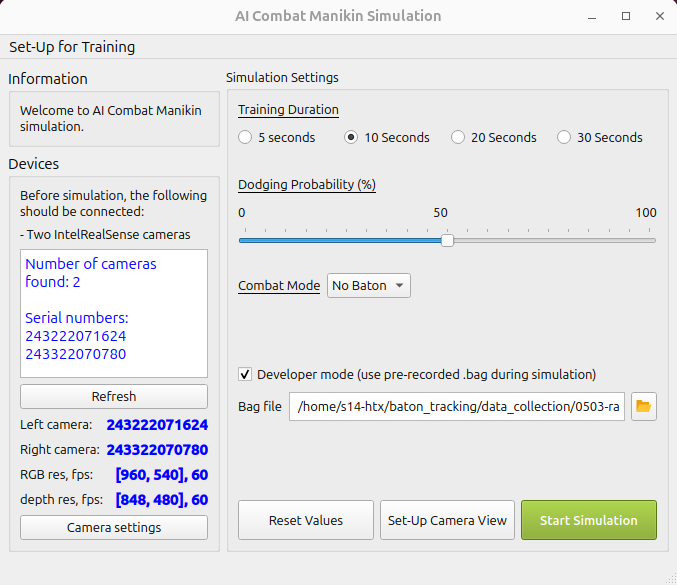The width and height of the screenshot is (677, 585).
Task: Click the cameras found serial numbers box
Action: [114, 313]
